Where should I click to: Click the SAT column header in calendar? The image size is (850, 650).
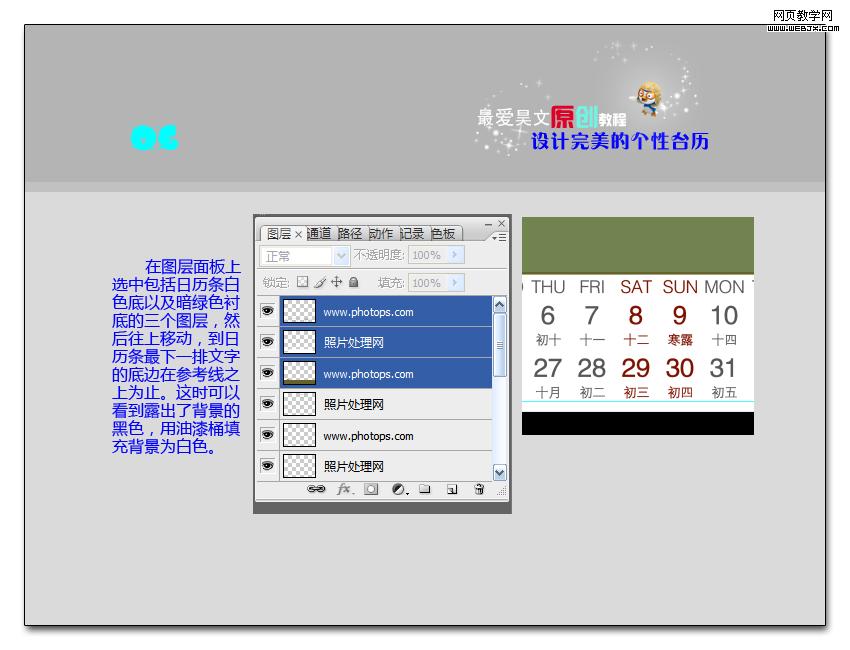tap(635, 287)
